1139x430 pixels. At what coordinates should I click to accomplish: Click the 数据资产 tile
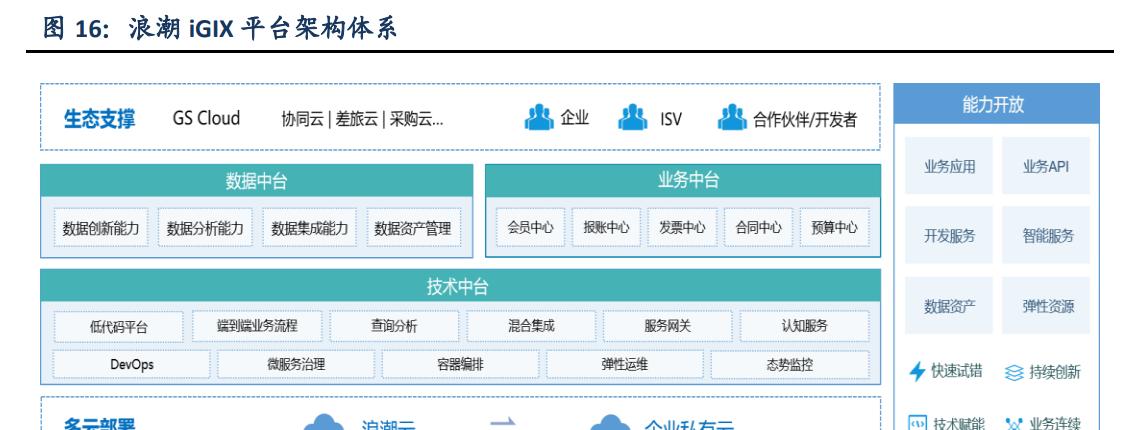[x=949, y=306]
